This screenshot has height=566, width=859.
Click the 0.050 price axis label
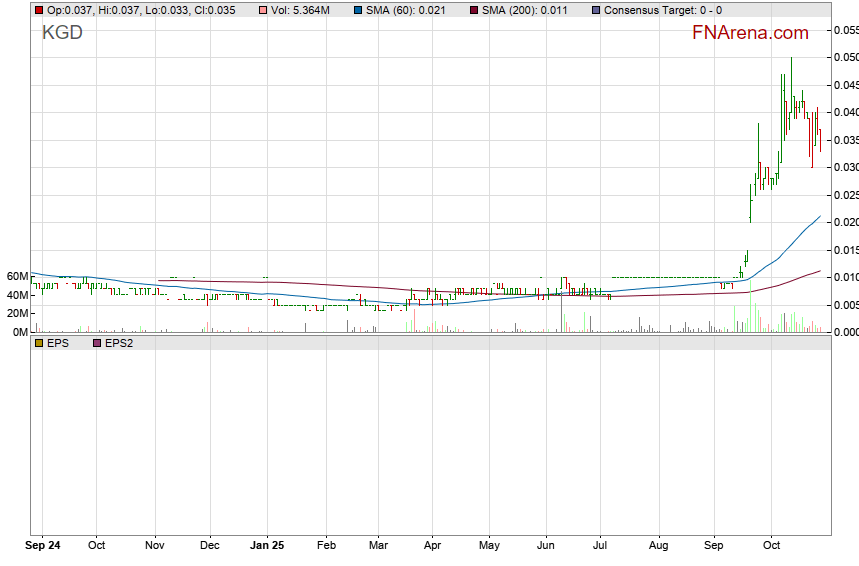[x=845, y=58]
